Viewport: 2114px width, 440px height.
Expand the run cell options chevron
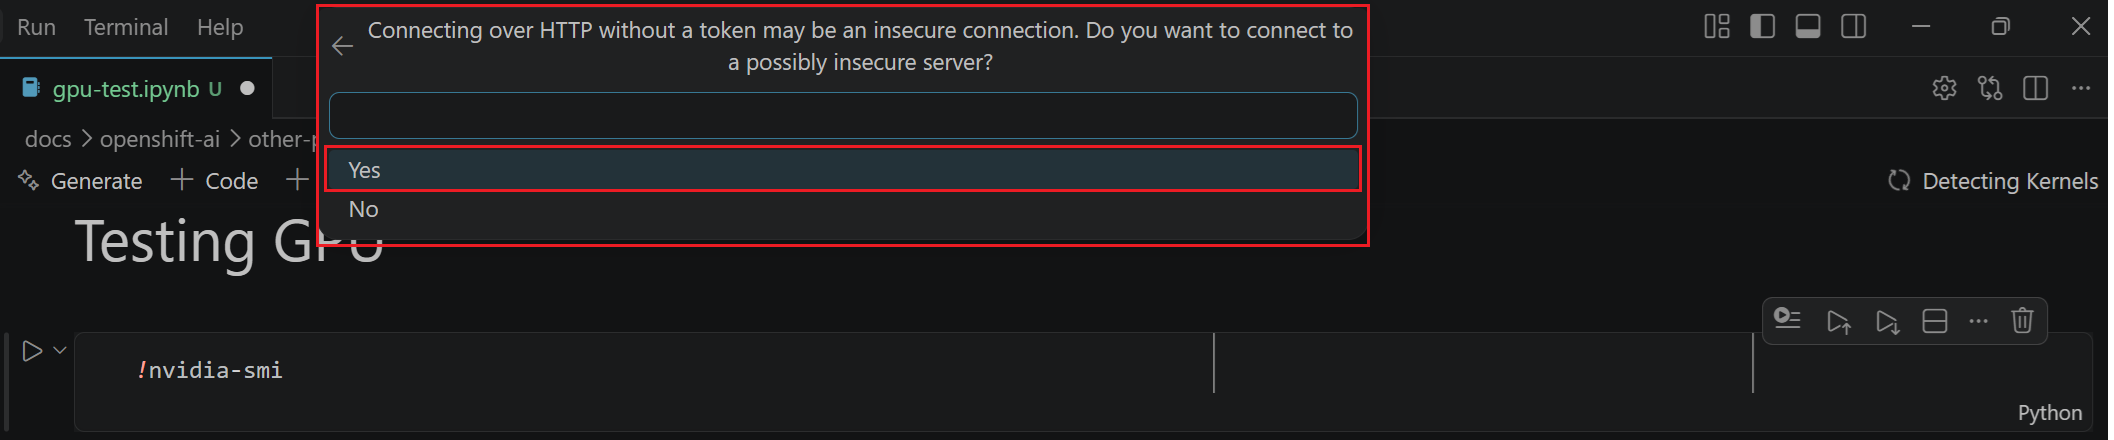click(x=60, y=350)
